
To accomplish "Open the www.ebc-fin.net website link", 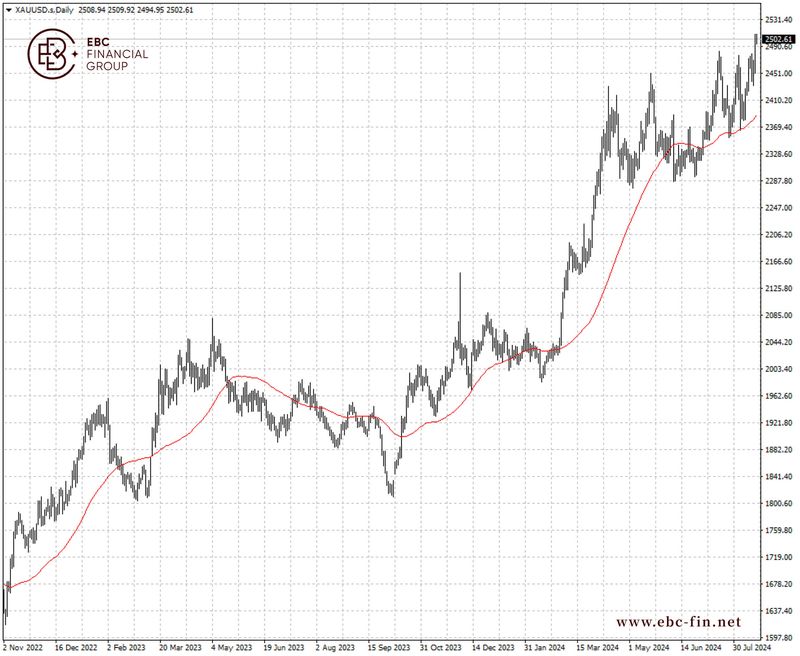I will point(679,622).
